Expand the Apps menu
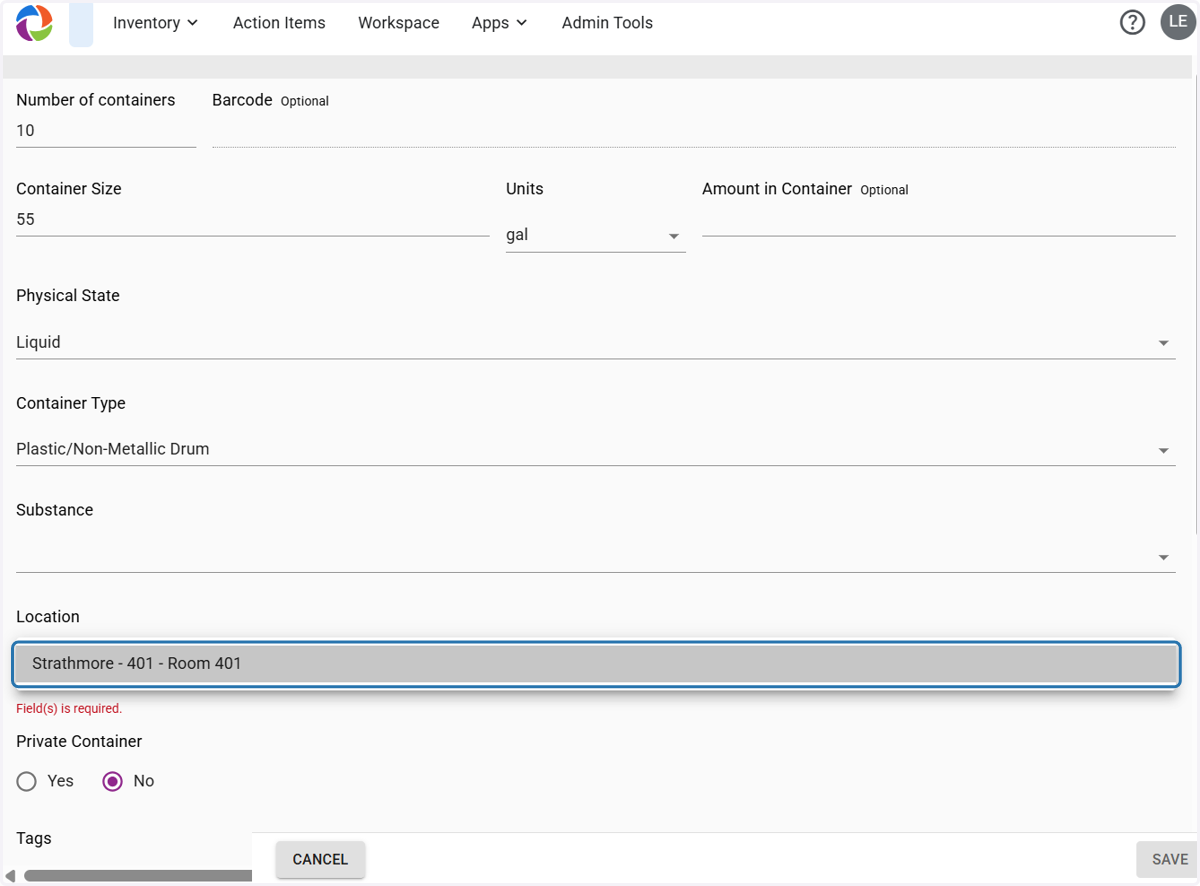 click(499, 23)
